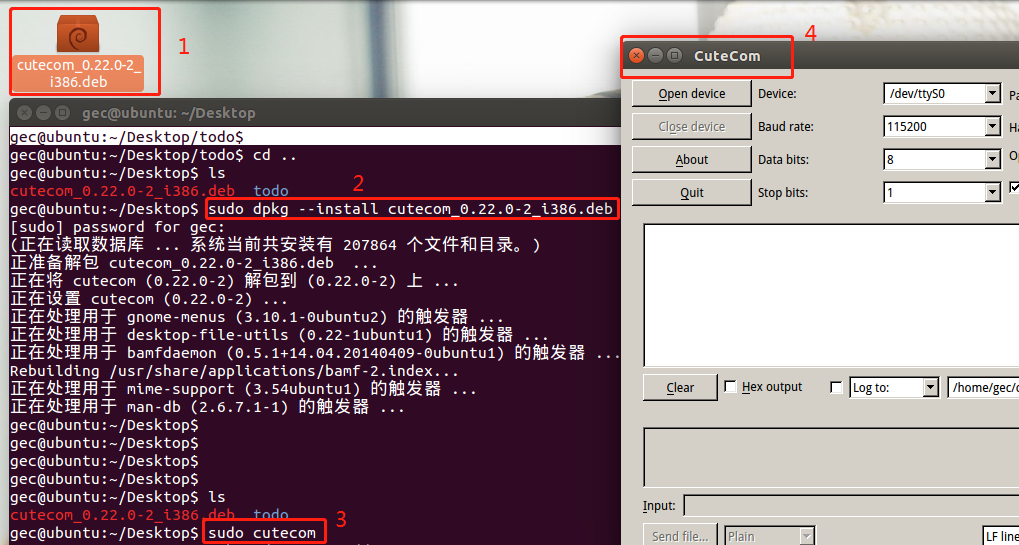Click the line reporting 207864 installed files
Viewport: 1019px width, 545px height.
[x=276, y=246]
